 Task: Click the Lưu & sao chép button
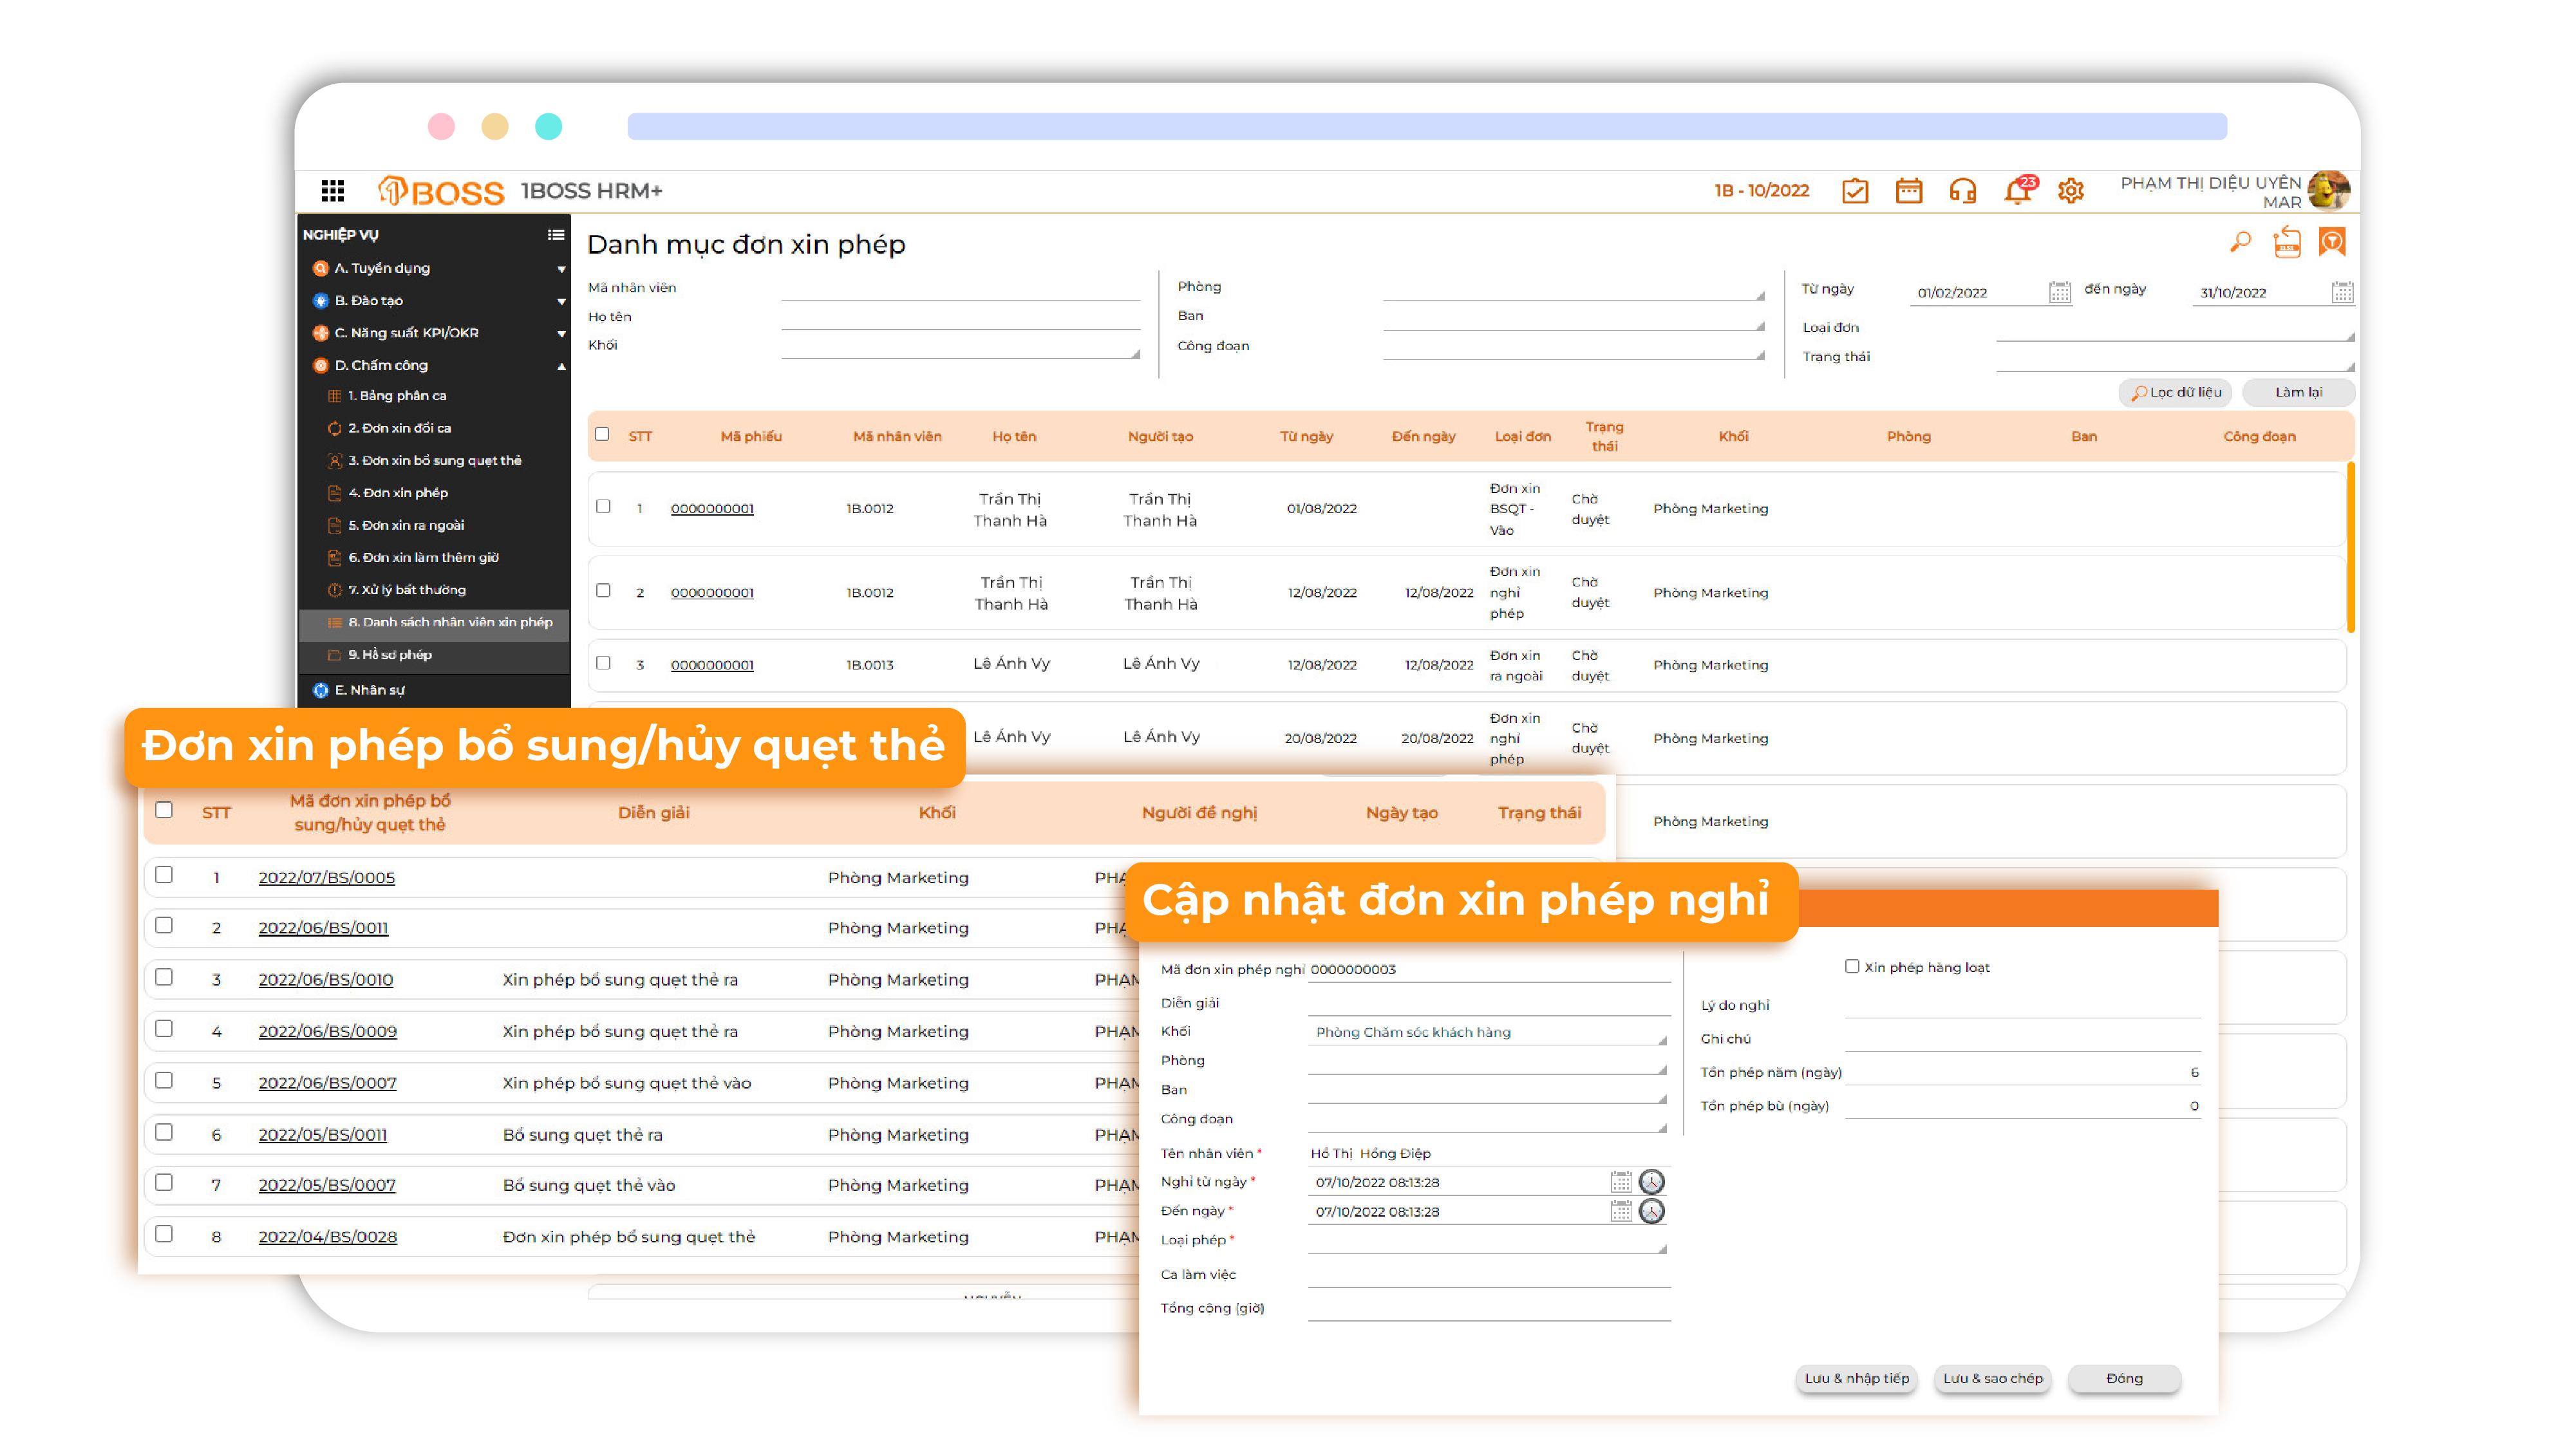(1992, 1378)
